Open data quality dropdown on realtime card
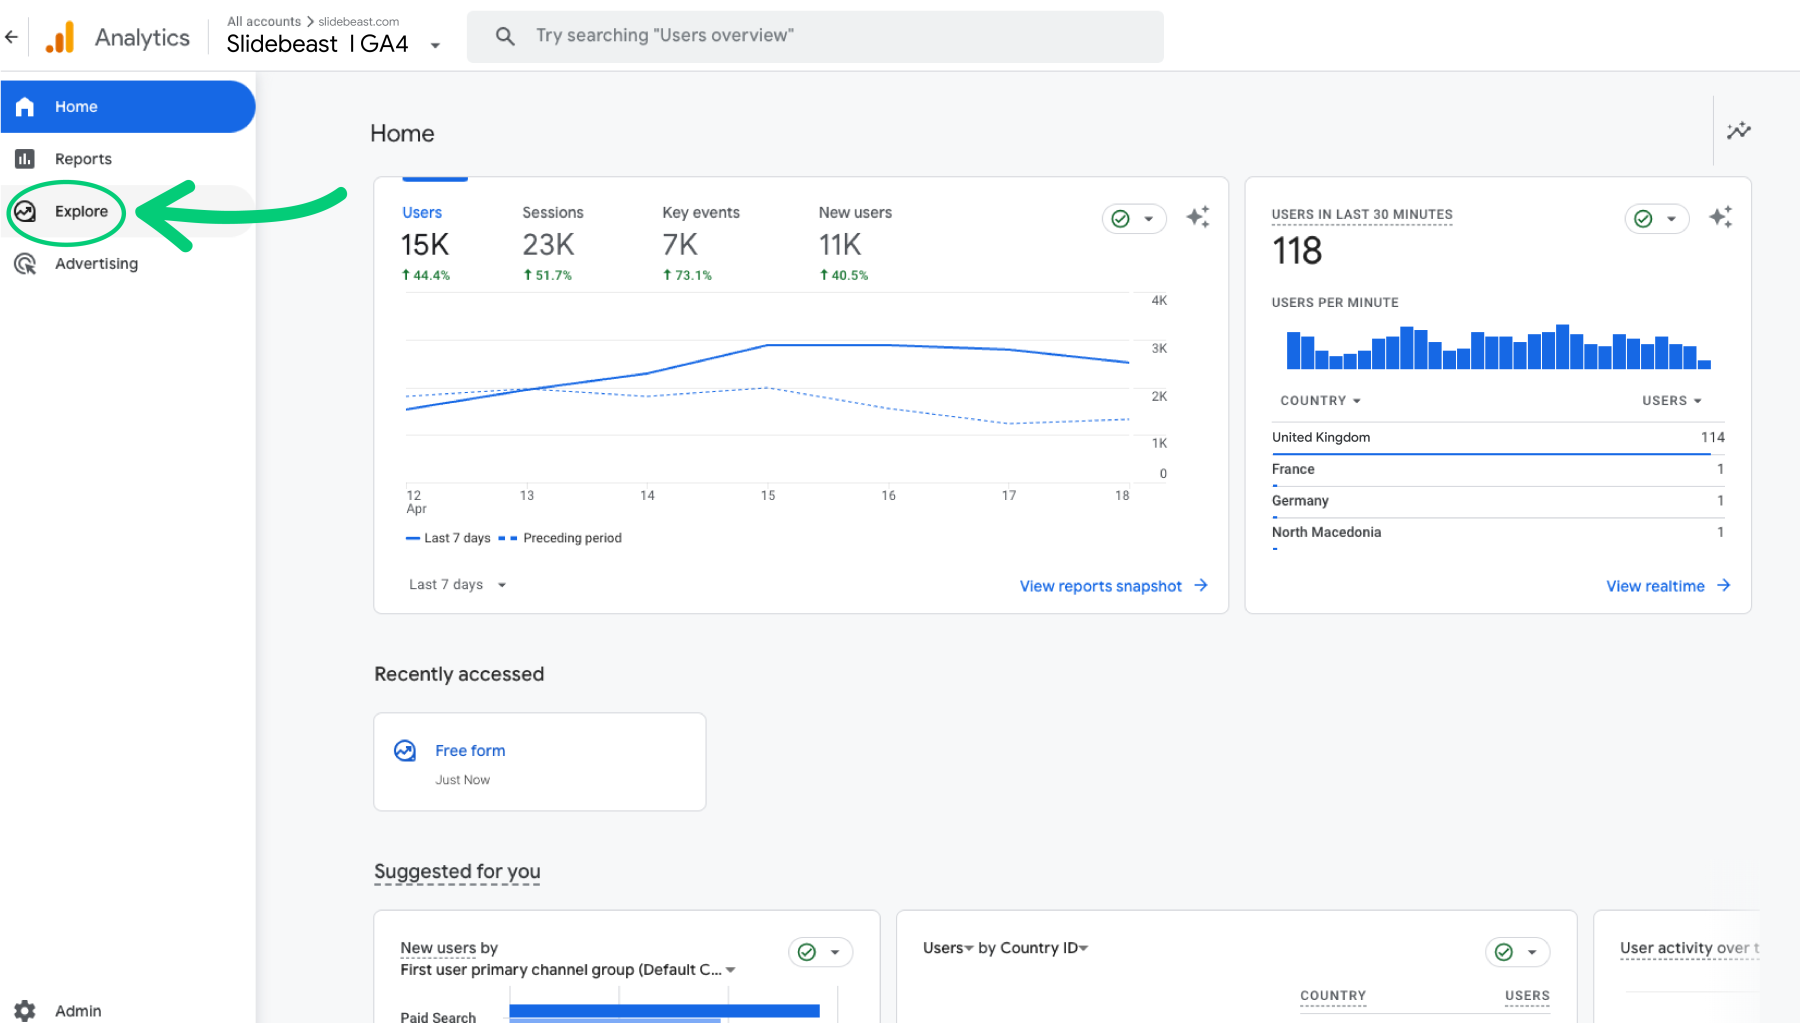The image size is (1800, 1023). click(x=1657, y=219)
